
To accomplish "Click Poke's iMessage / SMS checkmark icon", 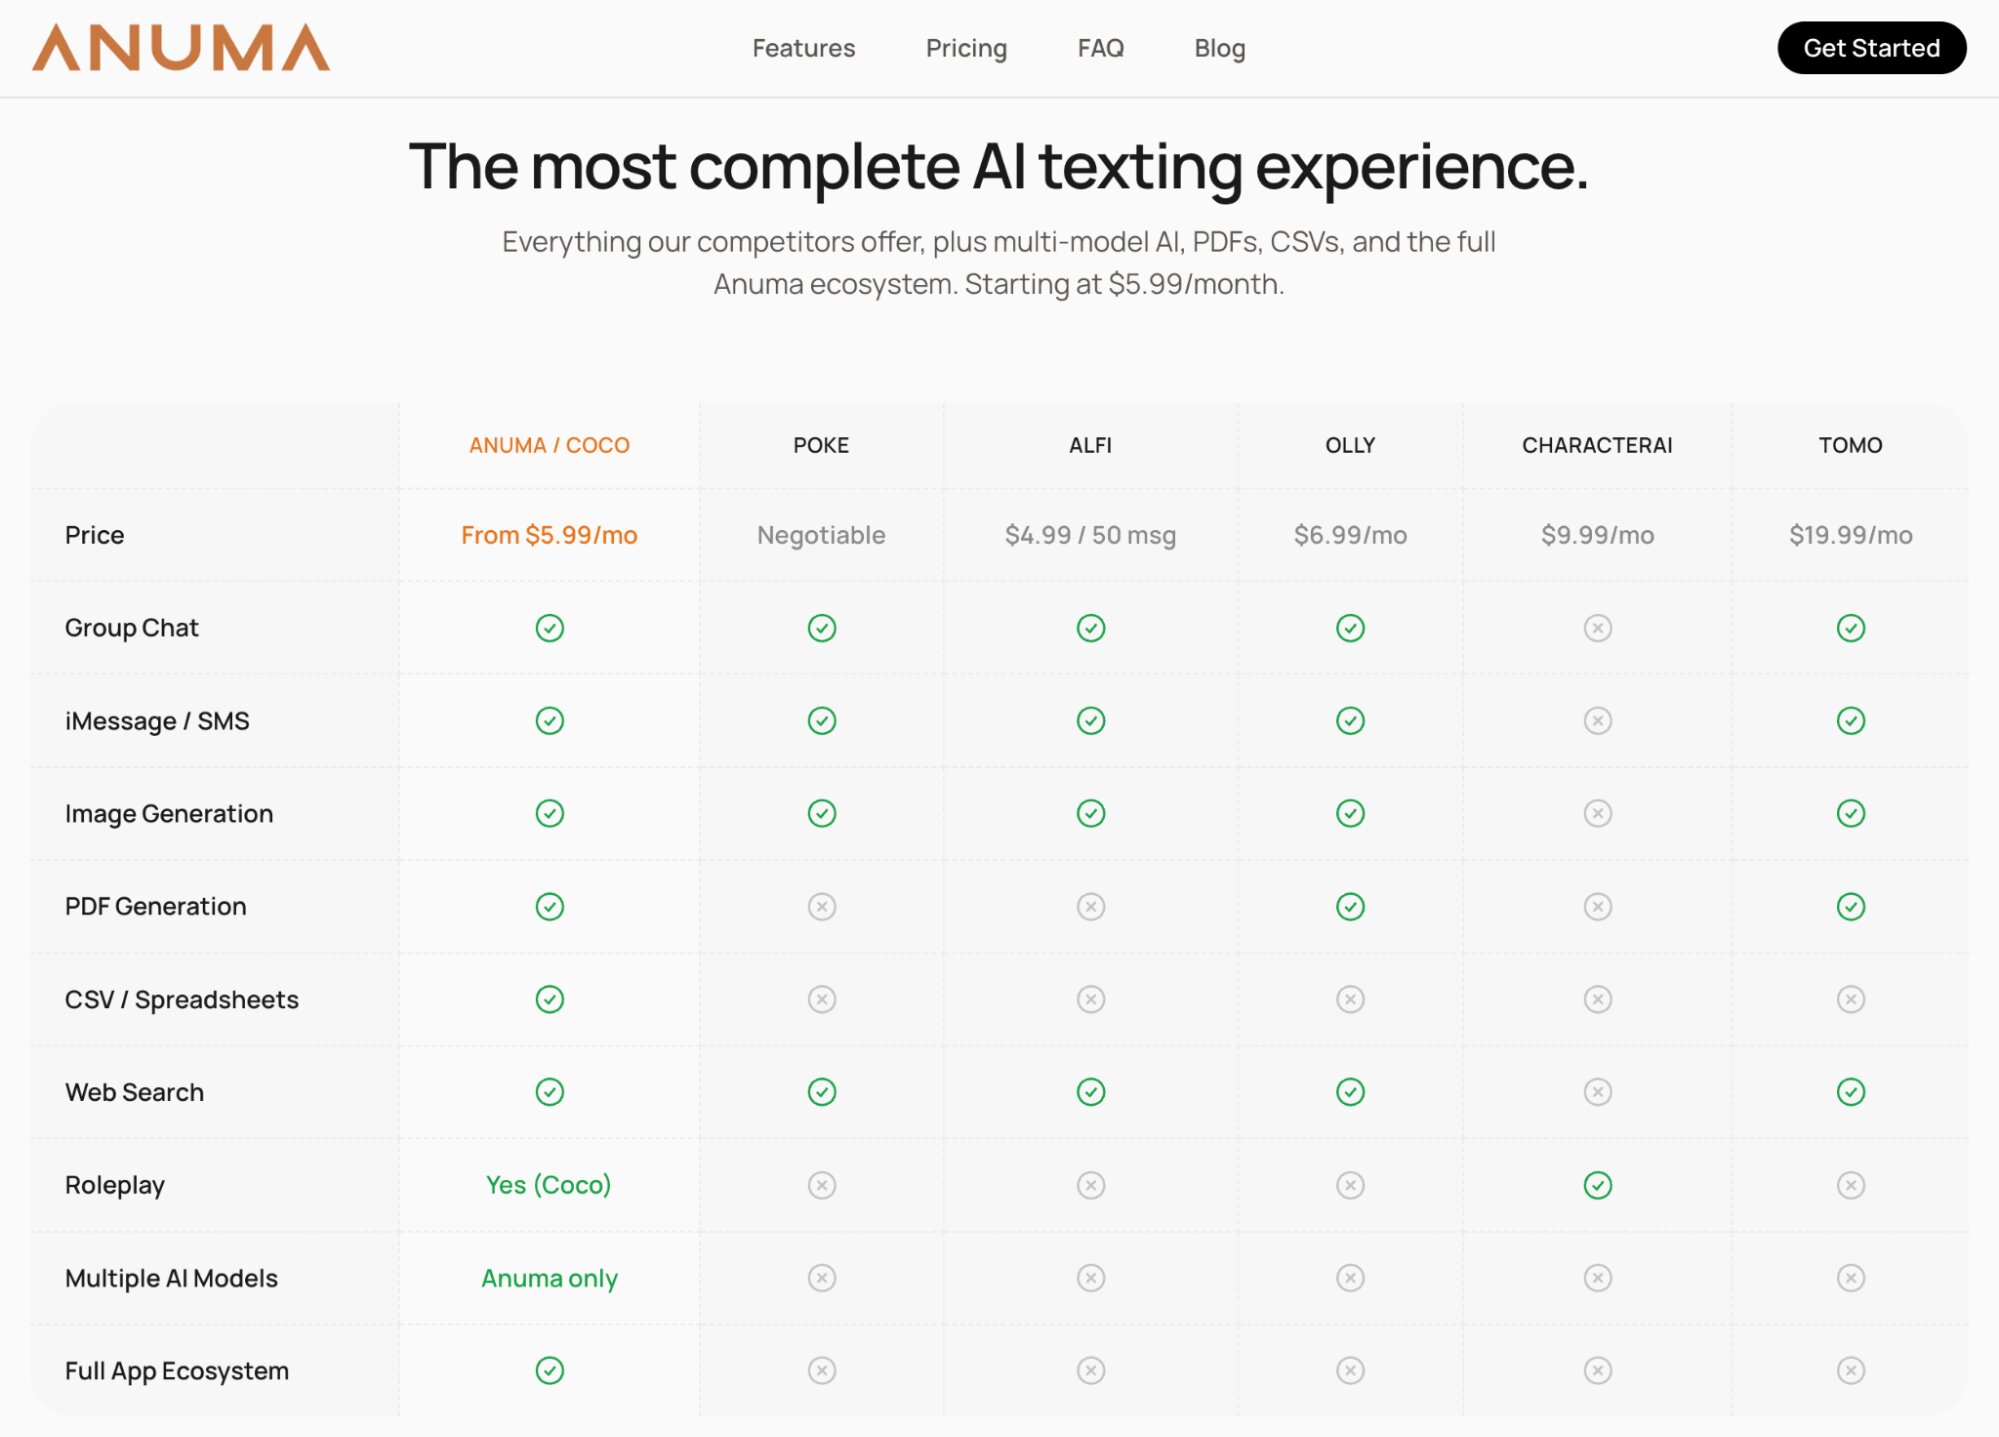I will [x=821, y=721].
